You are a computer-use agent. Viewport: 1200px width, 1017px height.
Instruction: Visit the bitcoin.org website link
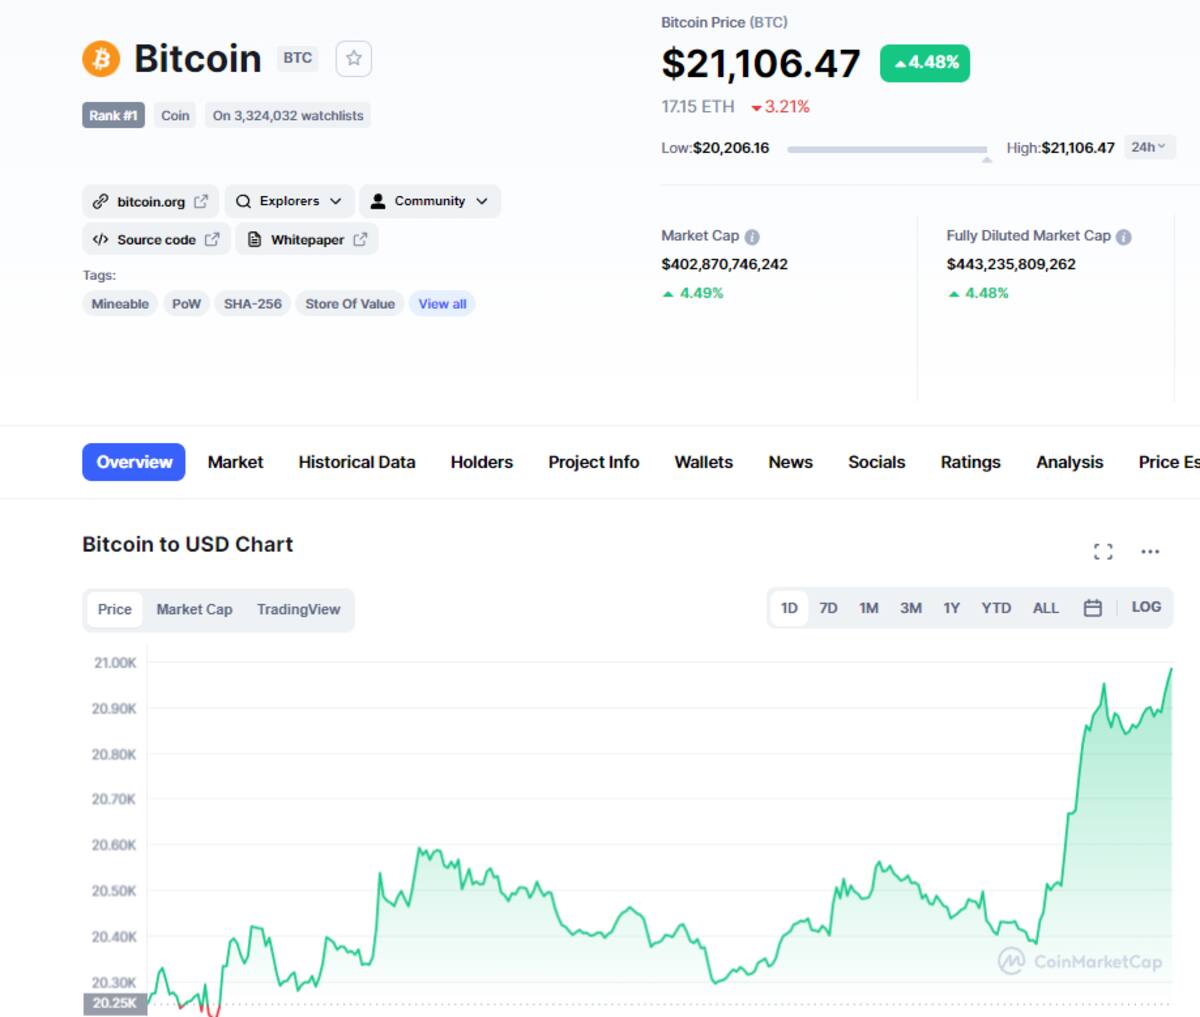[x=151, y=201]
